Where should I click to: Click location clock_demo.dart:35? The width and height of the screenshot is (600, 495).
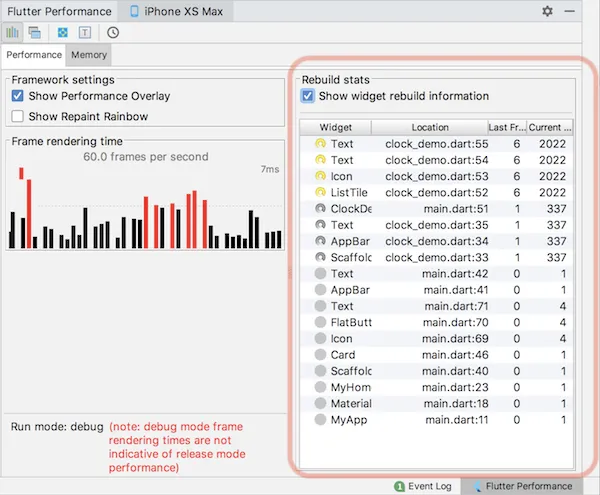[437, 225]
